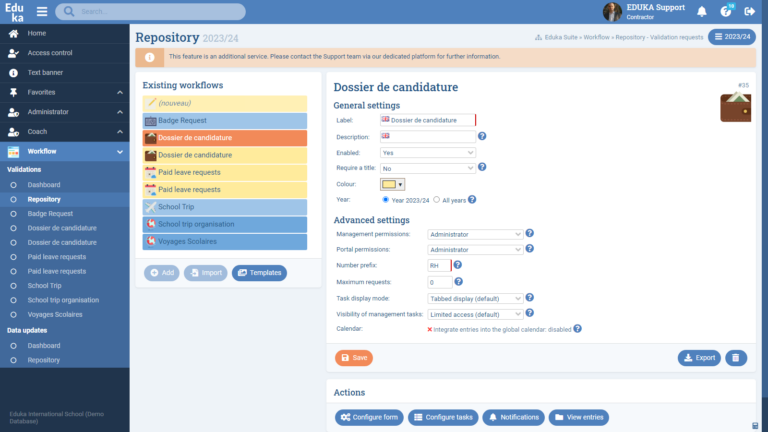Viewport: 768px width, 432px height.
Task: Select the Year 2023/24 radio button
Action: [386, 200]
